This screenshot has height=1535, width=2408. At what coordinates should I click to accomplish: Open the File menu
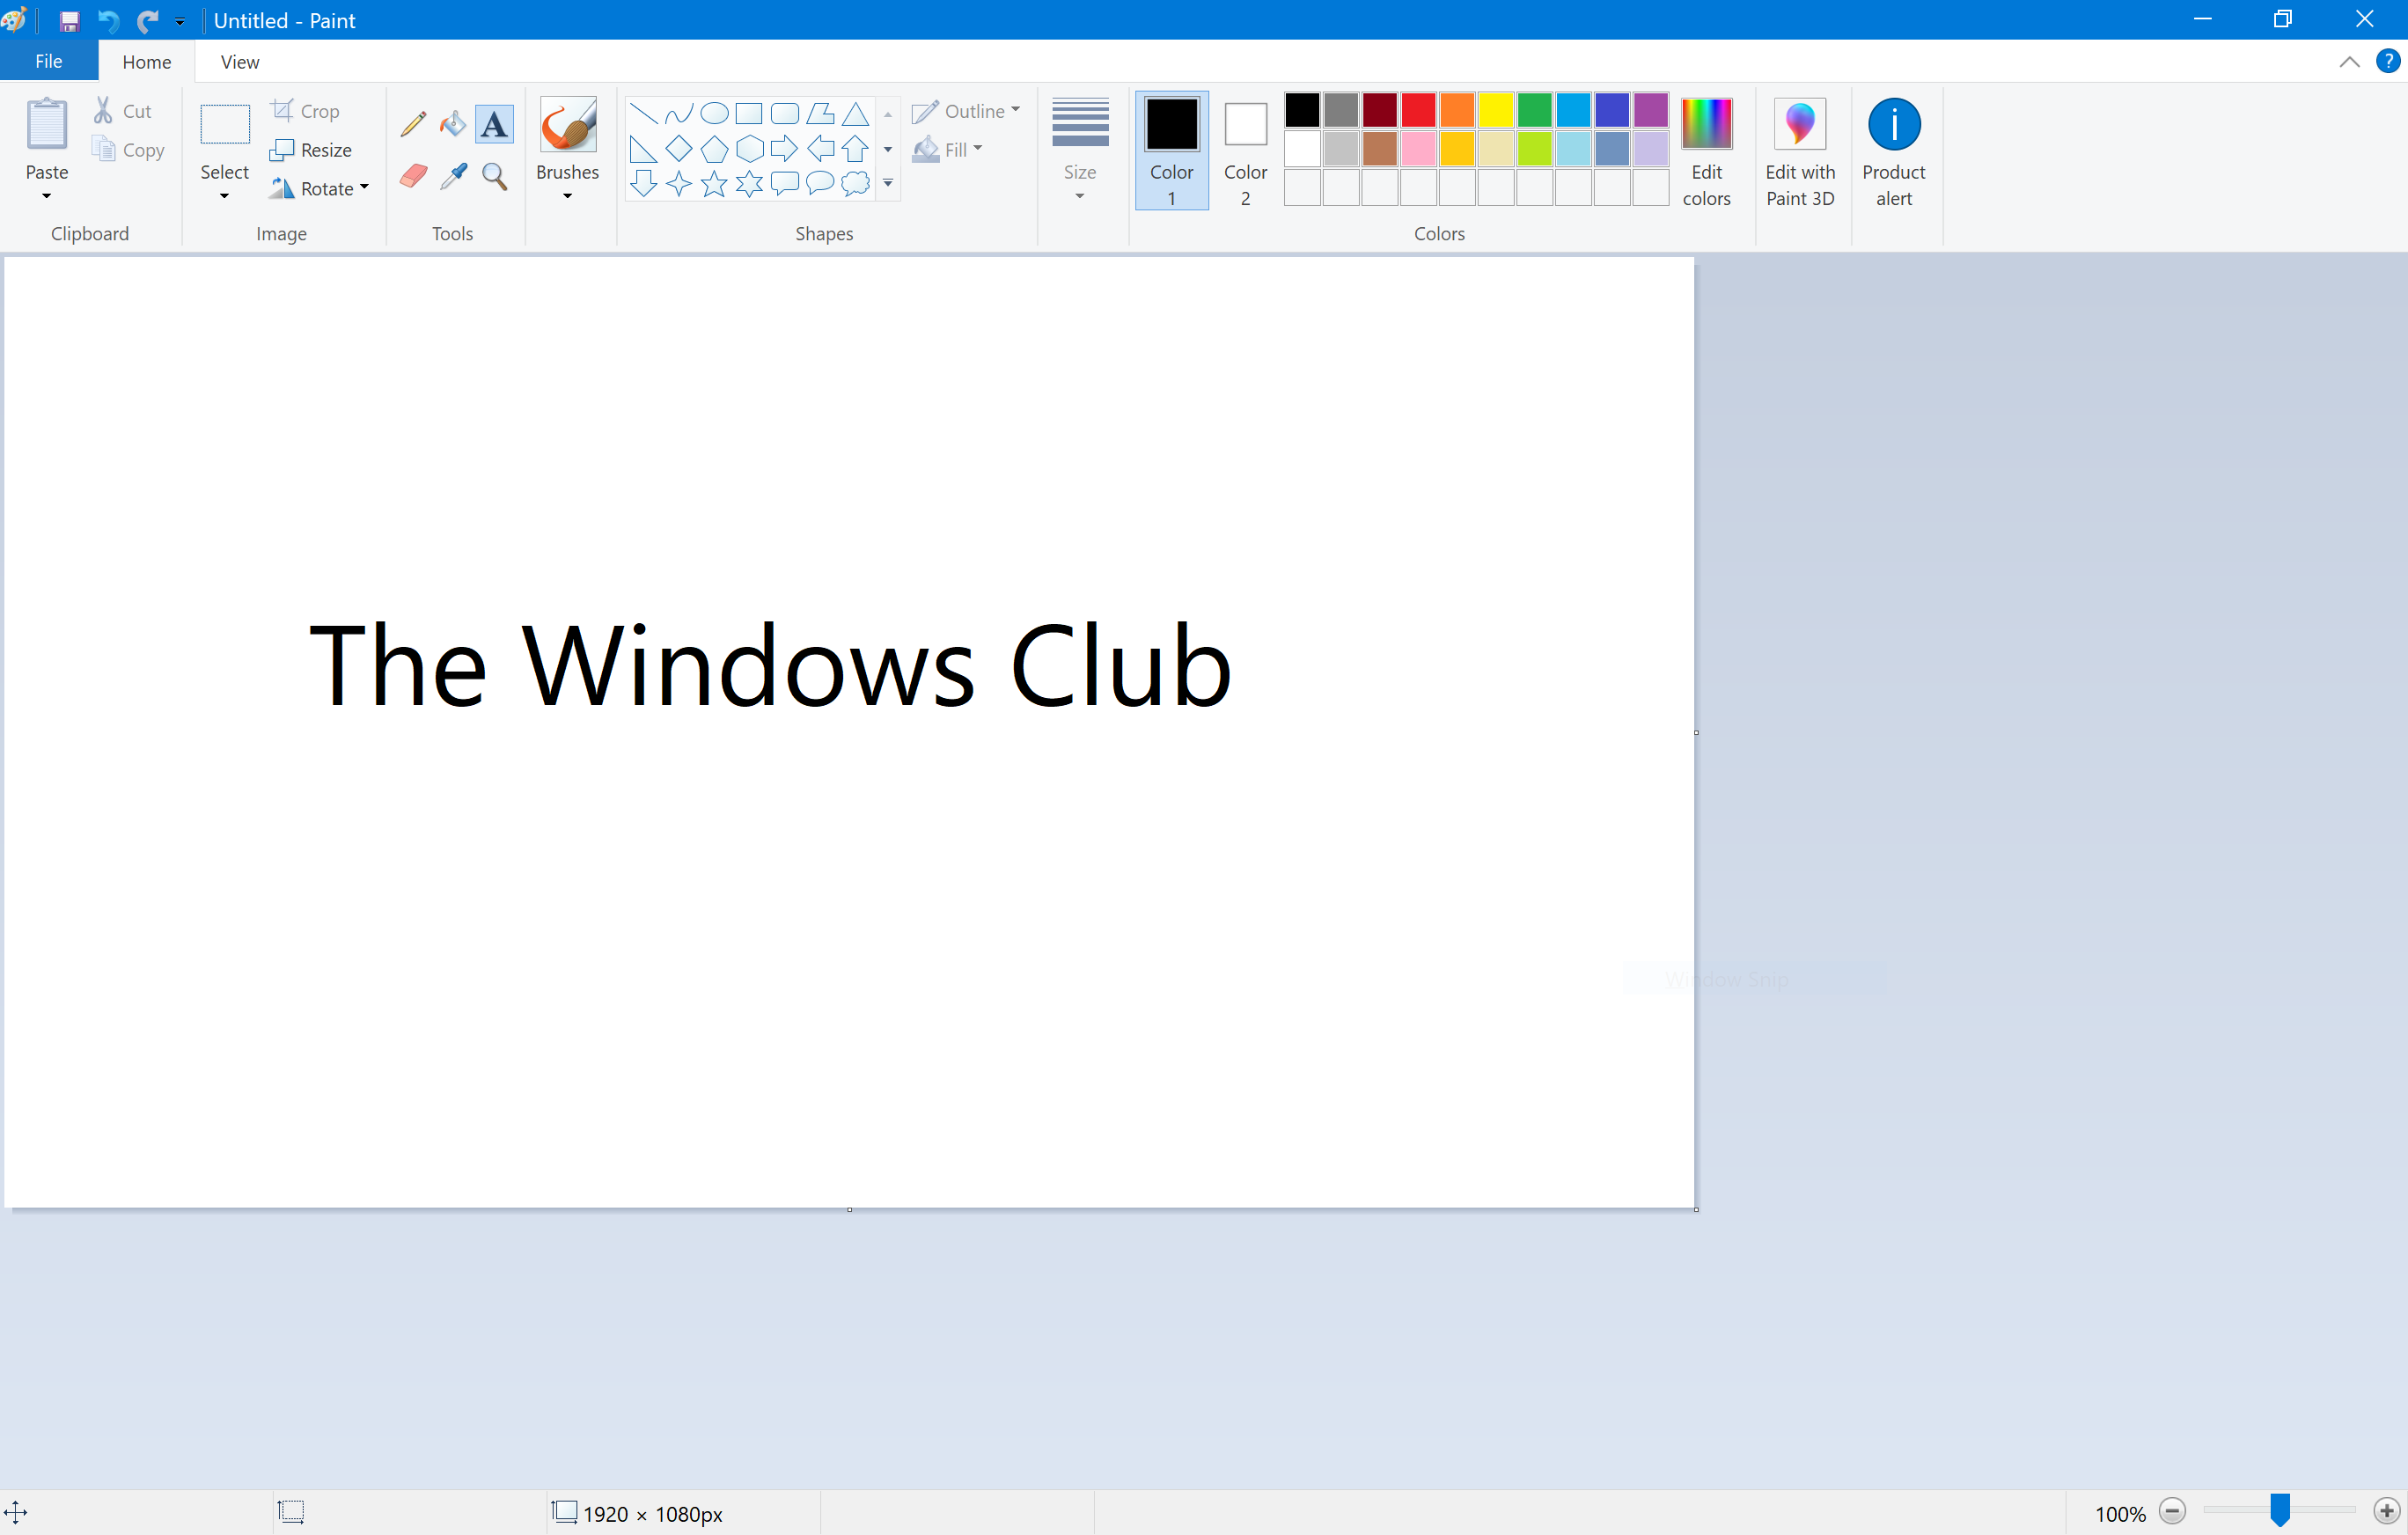tap(48, 62)
